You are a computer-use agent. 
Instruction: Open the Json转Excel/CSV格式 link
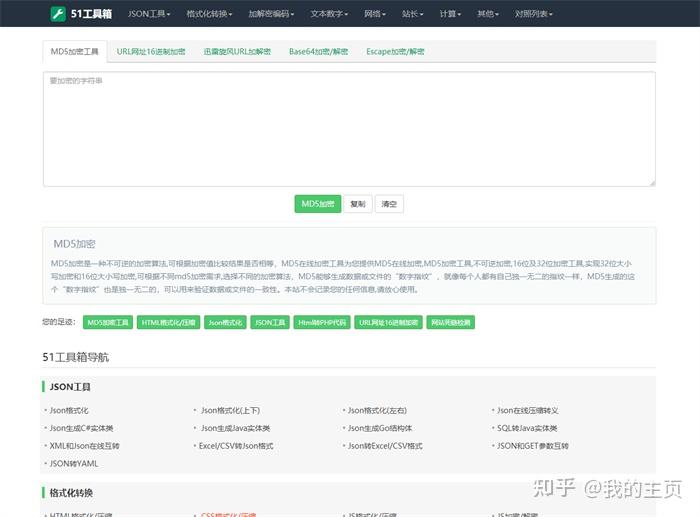(385, 446)
